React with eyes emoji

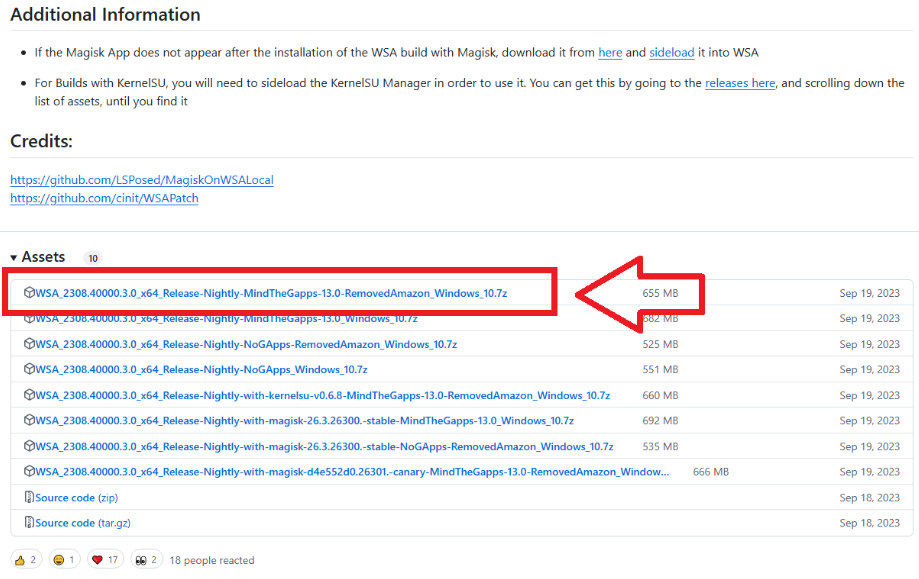click(x=147, y=560)
